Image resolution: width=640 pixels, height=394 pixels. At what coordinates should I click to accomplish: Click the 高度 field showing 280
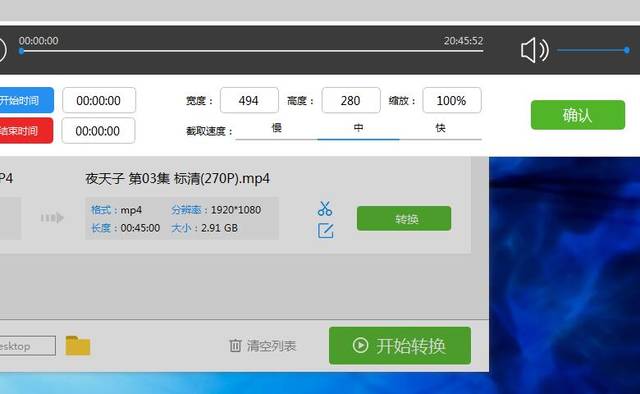click(351, 100)
